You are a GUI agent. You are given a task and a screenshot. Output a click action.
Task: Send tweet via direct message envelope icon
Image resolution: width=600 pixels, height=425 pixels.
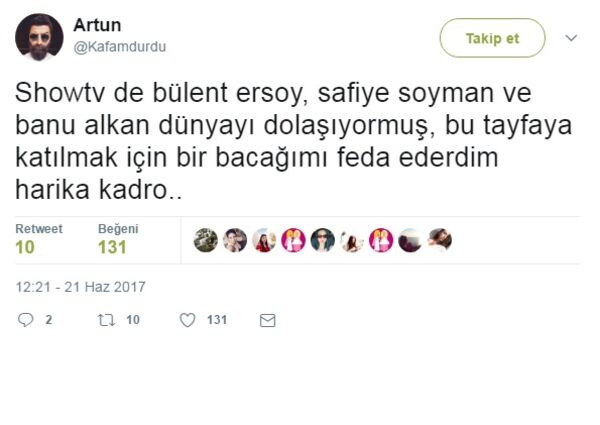(267, 320)
